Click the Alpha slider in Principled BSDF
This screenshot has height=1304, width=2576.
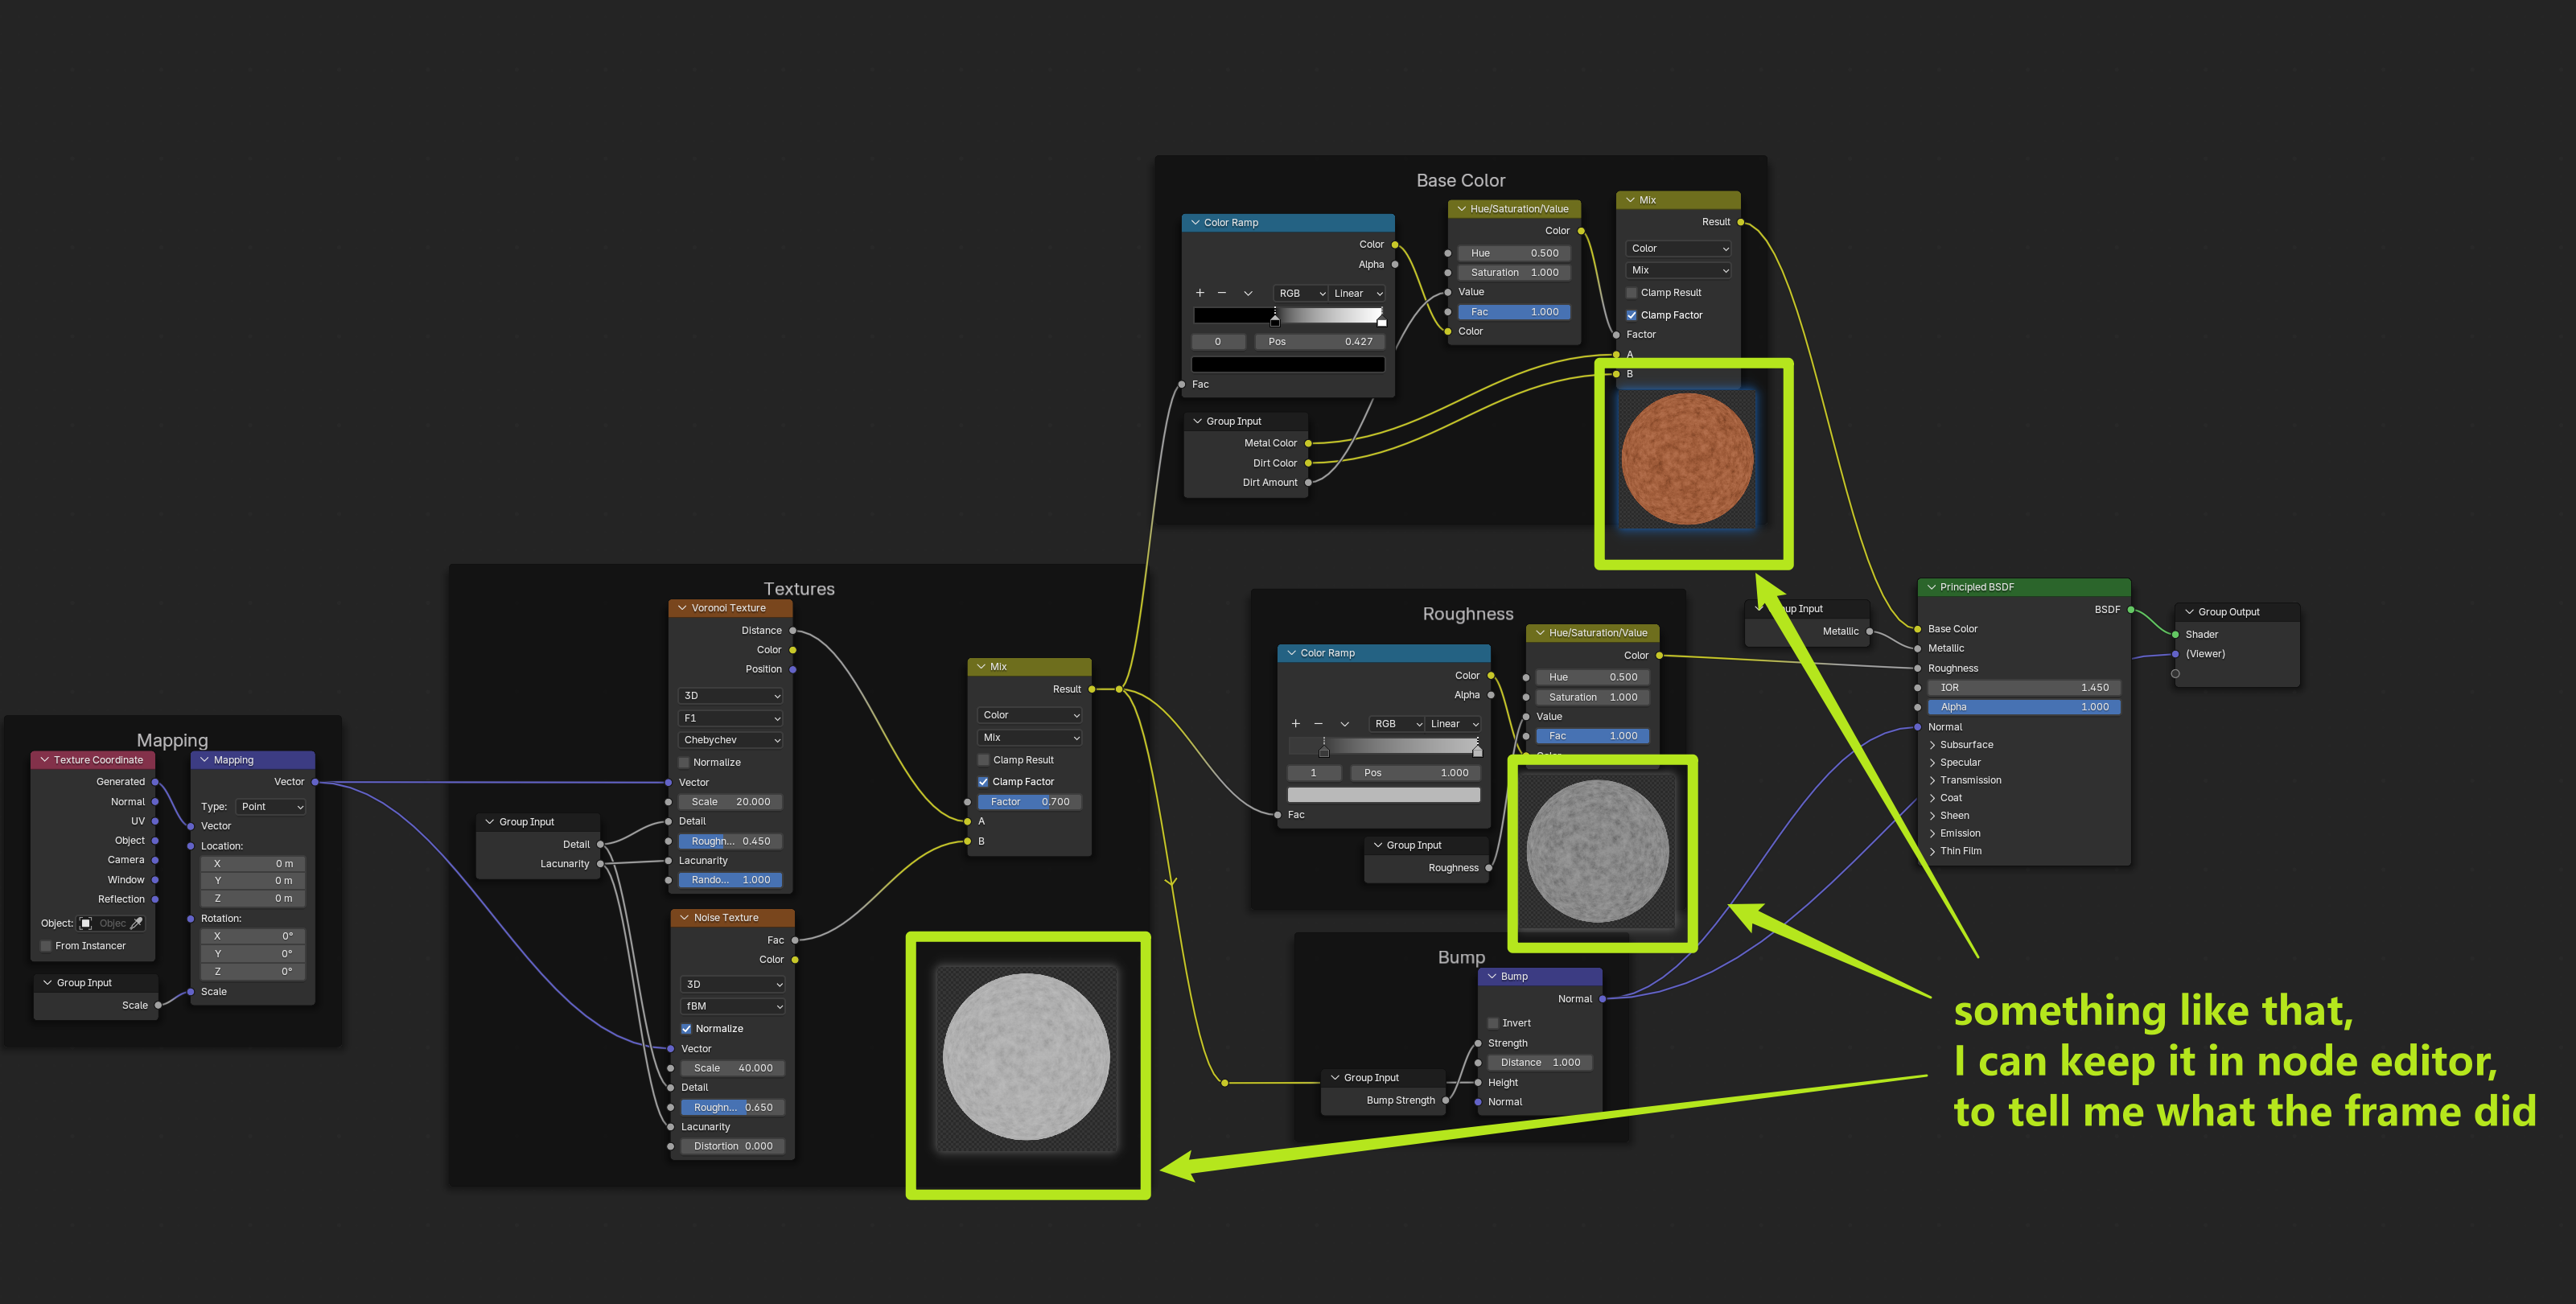pyautogui.click(x=2024, y=707)
